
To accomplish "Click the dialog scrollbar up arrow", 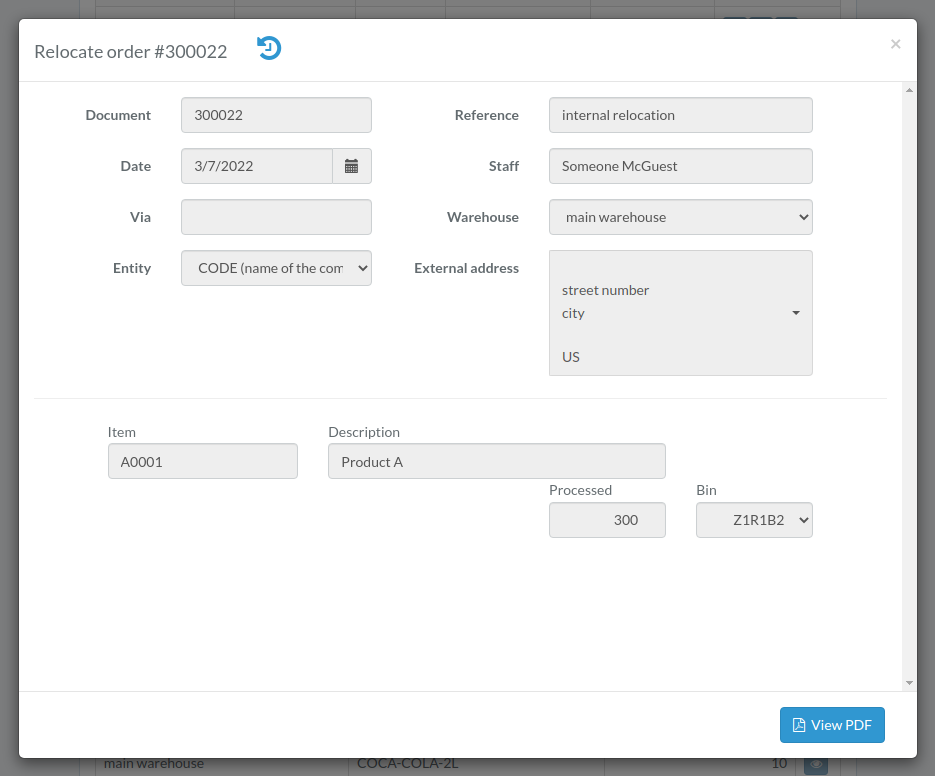I will (909, 91).
